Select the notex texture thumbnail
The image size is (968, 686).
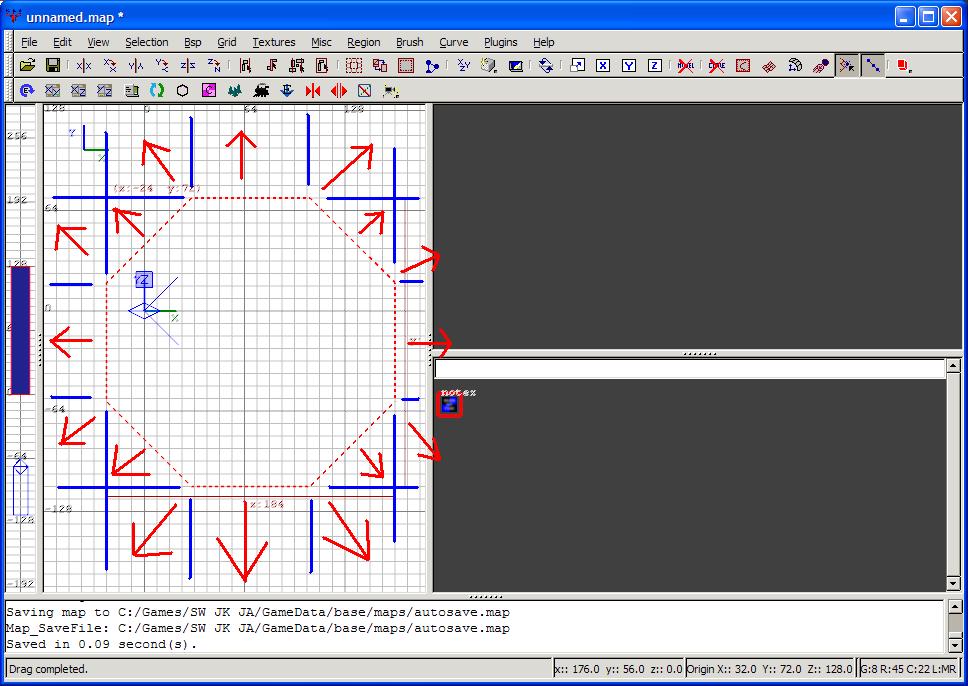[x=449, y=405]
